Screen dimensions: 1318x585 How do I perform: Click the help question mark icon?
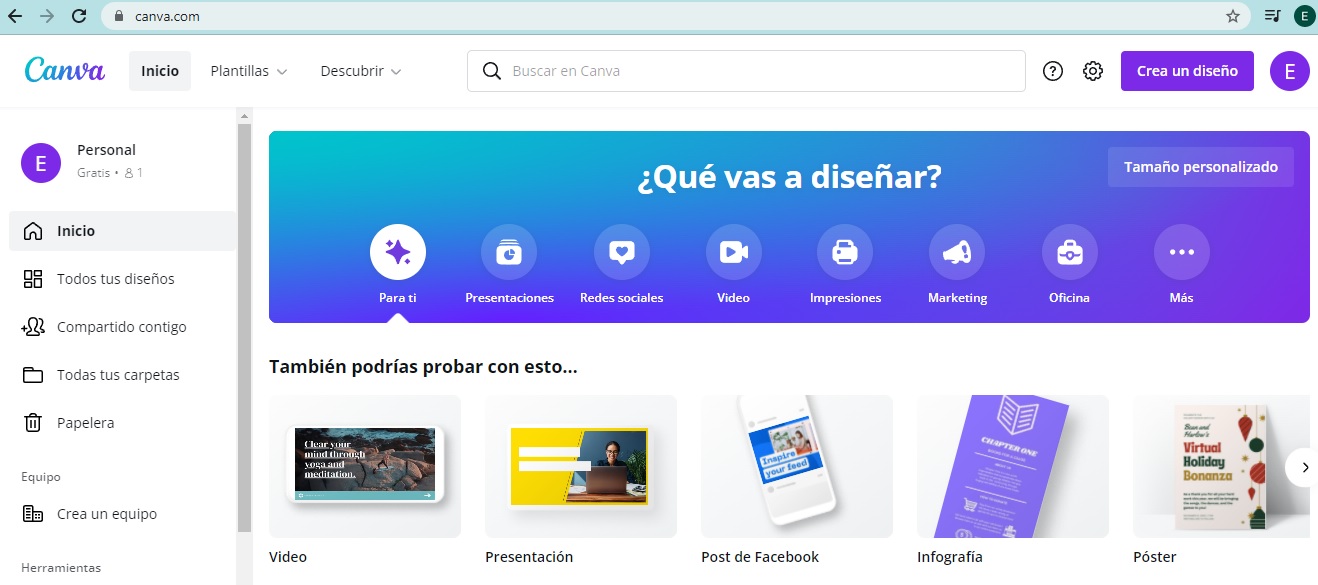(1052, 70)
